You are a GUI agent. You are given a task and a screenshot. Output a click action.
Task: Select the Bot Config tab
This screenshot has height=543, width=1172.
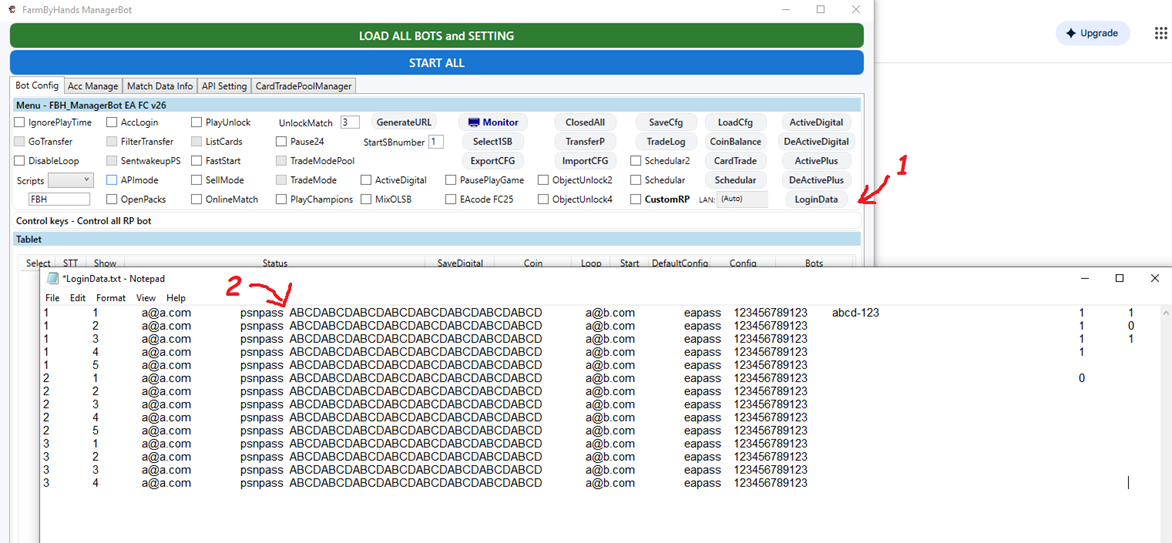click(x=37, y=85)
